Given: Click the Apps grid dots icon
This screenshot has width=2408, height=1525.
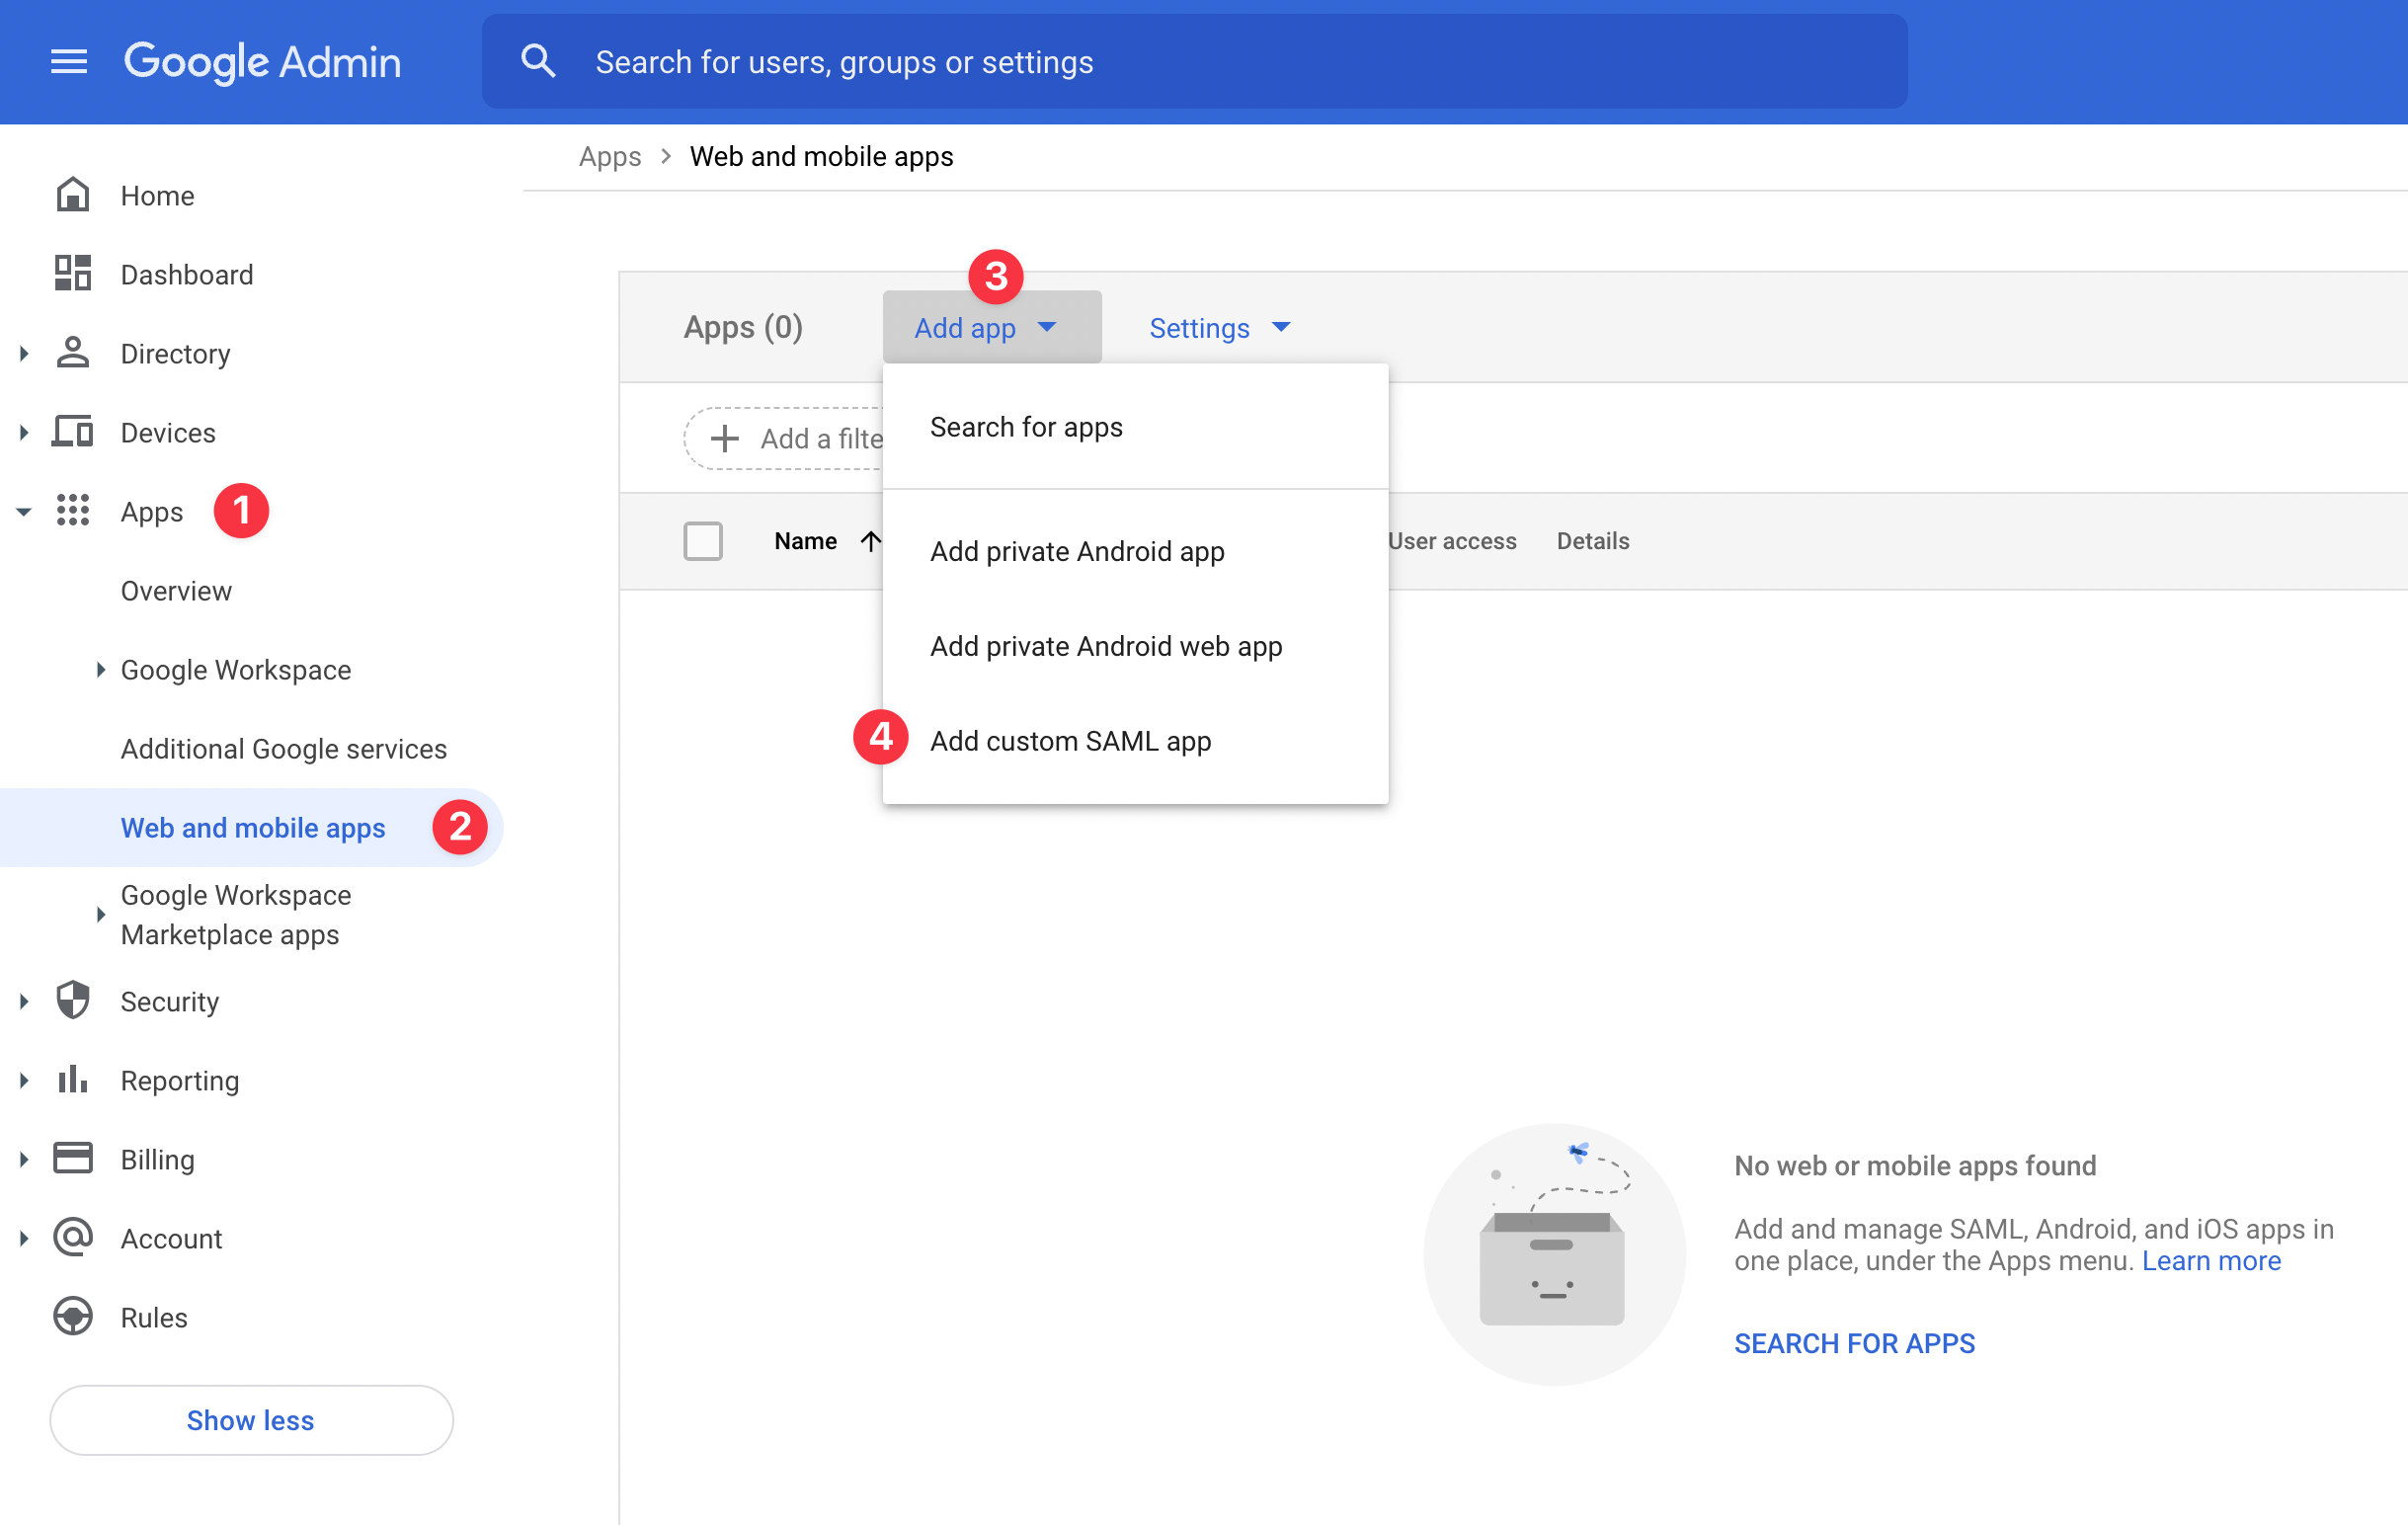Looking at the screenshot, I should [73, 511].
